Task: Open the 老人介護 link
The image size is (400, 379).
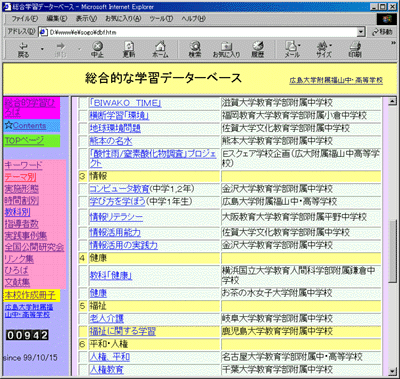Action: point(106,318)
